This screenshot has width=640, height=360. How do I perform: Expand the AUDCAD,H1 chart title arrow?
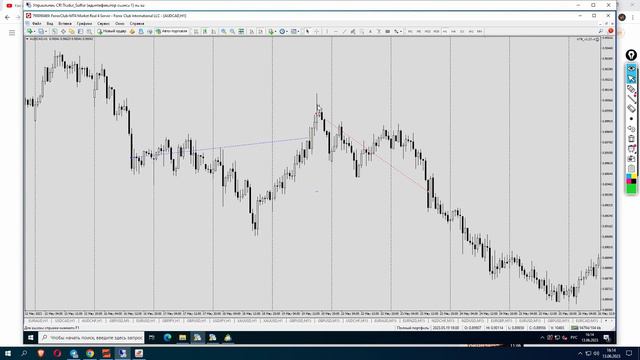pyautogui.click(x=27, y=39)
